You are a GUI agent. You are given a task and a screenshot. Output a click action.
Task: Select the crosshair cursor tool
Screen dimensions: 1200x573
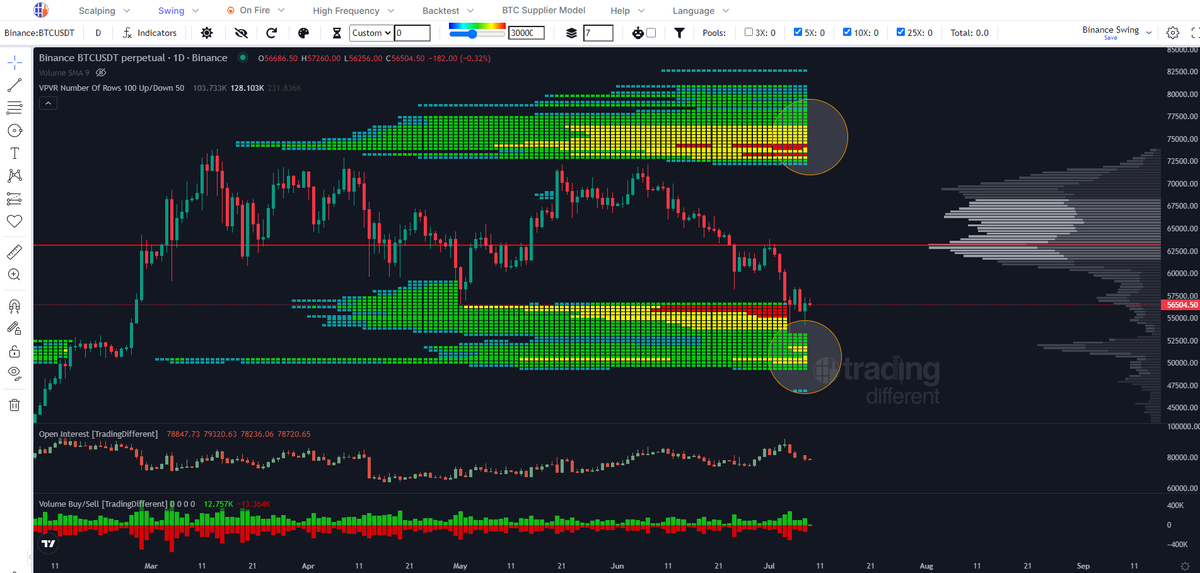tap(15, 62)
